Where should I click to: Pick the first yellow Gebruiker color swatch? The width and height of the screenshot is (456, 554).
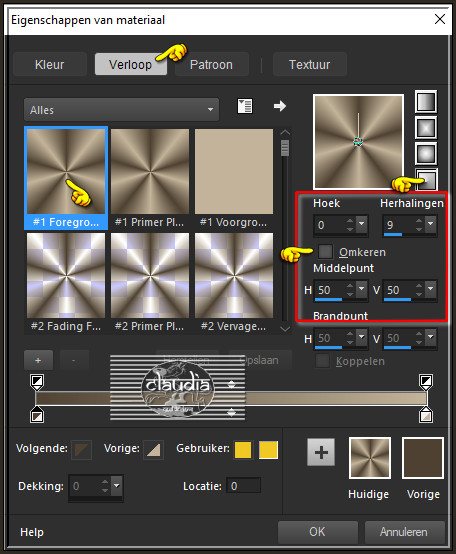(243, 450)
